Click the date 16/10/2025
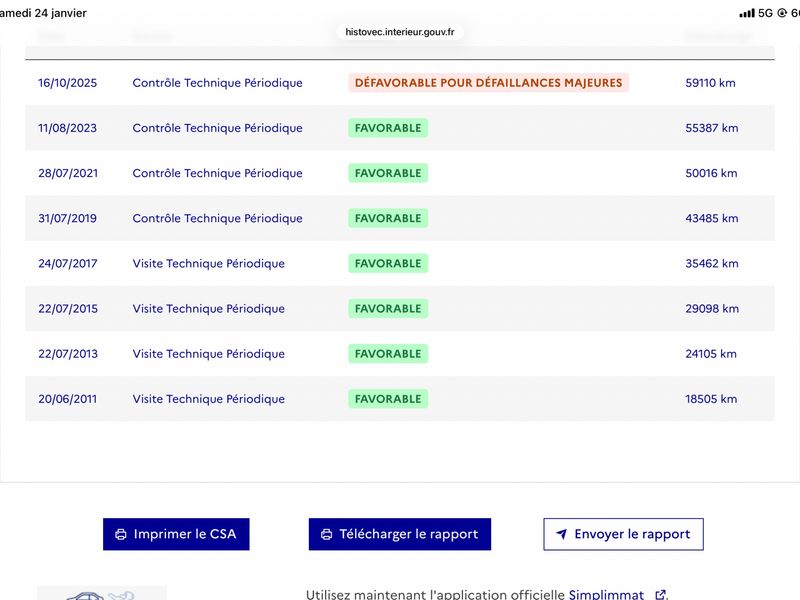Screen dimensions: 800x600 pyautogui.click(x=67, y=83)
